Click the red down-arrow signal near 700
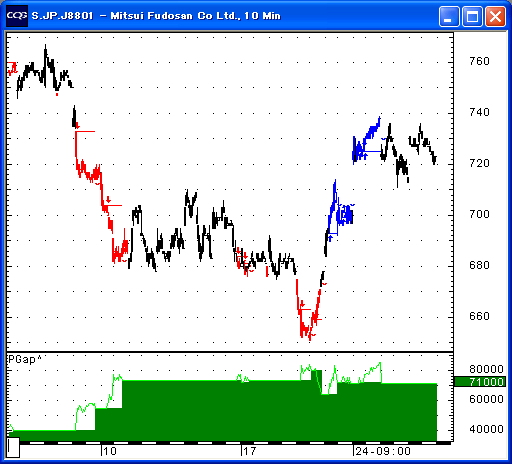The image size is (512, 464). click(108, 200)
